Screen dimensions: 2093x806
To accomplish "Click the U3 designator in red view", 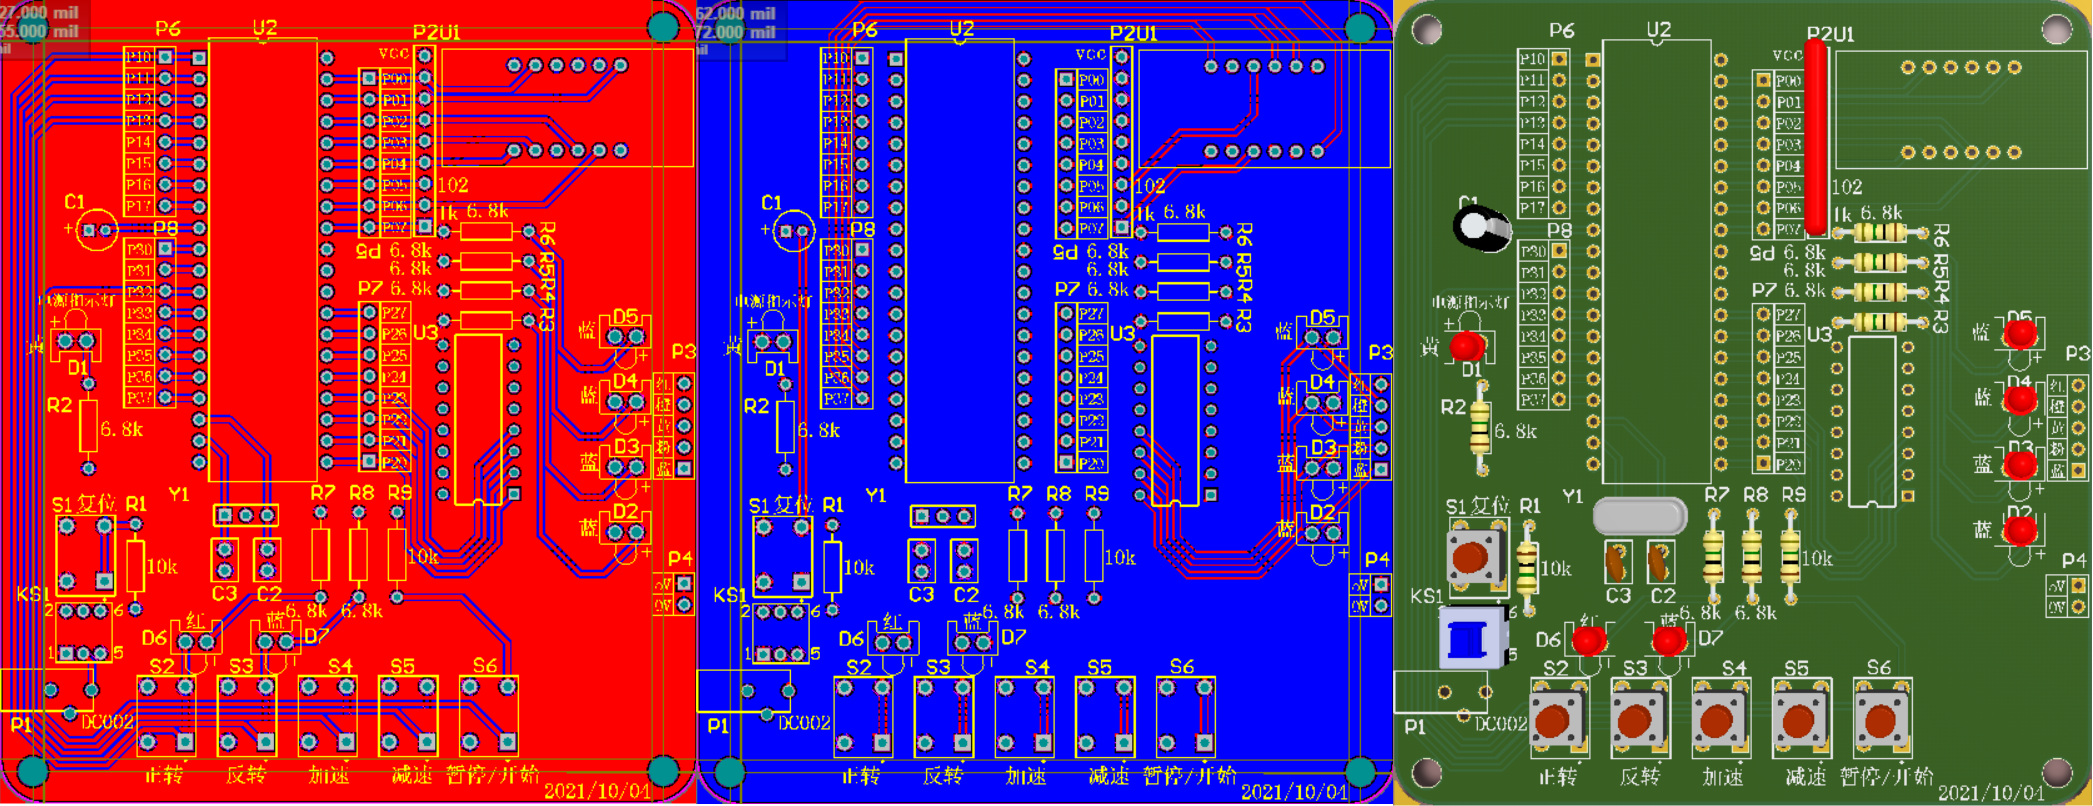I will click(425, 332).
